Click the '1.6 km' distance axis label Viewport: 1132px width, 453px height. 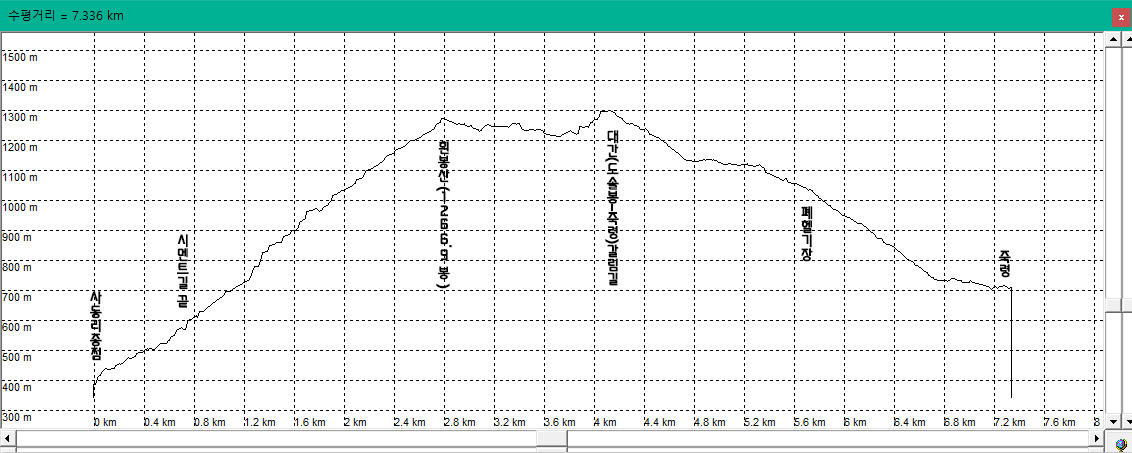[x=310, y=422]
